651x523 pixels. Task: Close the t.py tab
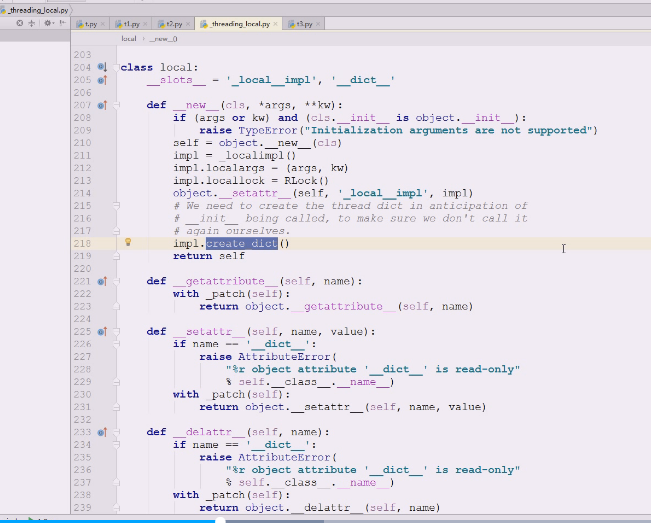[x=103, y=24]
